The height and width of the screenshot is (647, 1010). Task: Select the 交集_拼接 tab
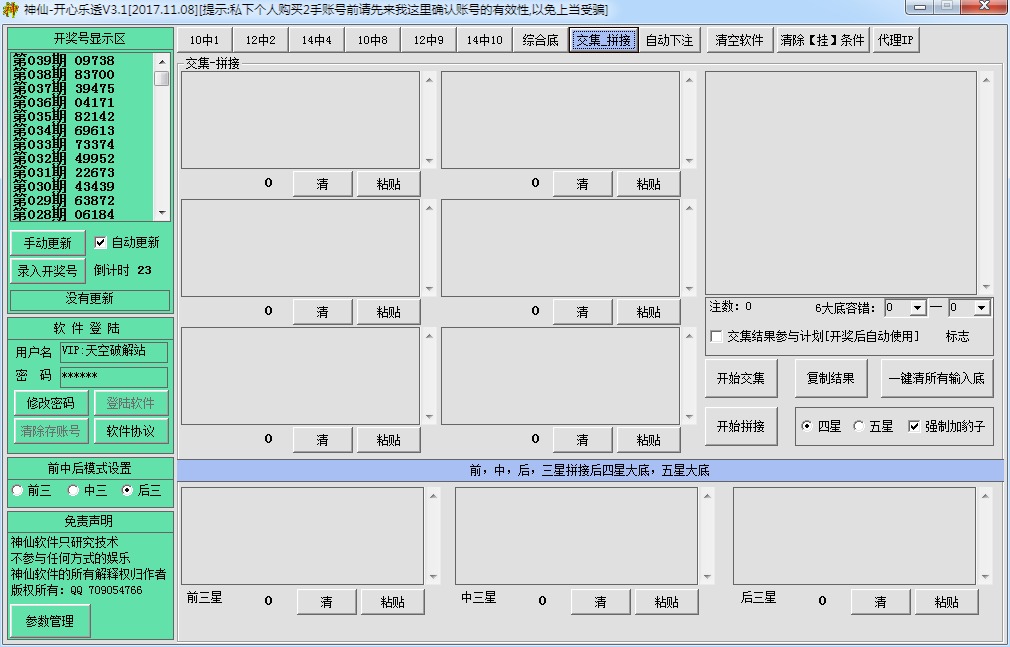(601, 40)
